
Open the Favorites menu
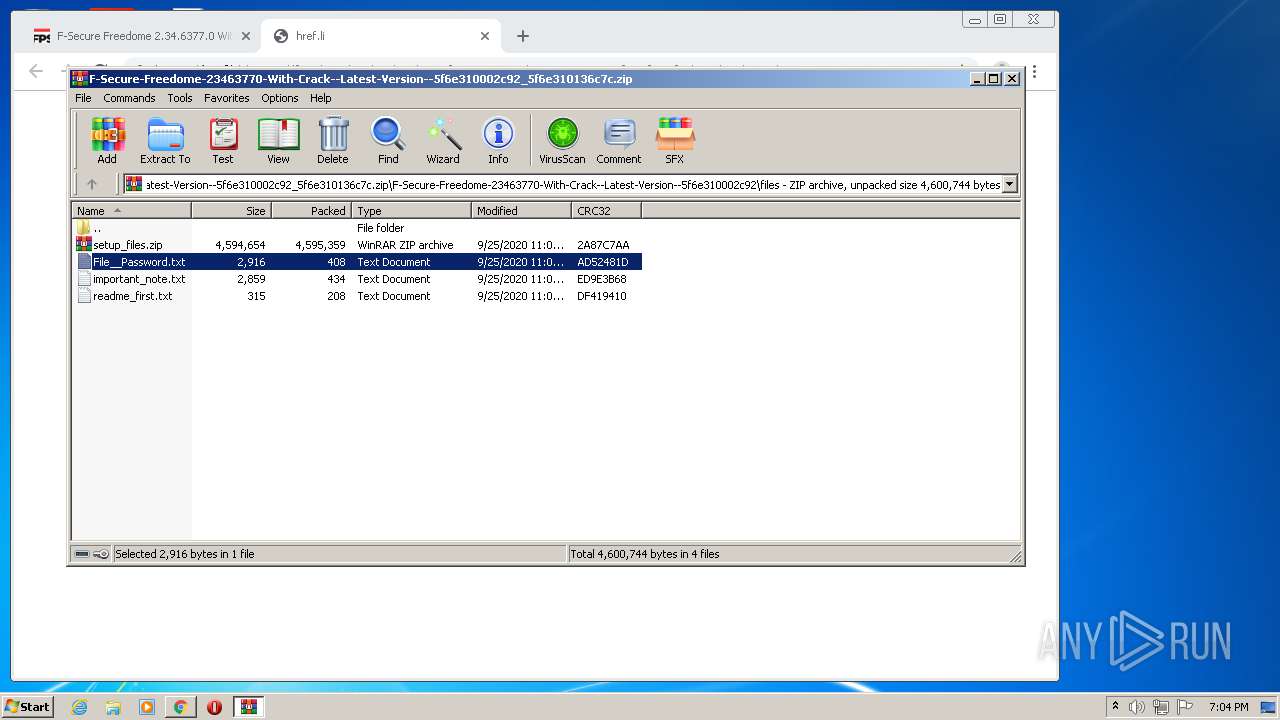(x=227, y=98)
